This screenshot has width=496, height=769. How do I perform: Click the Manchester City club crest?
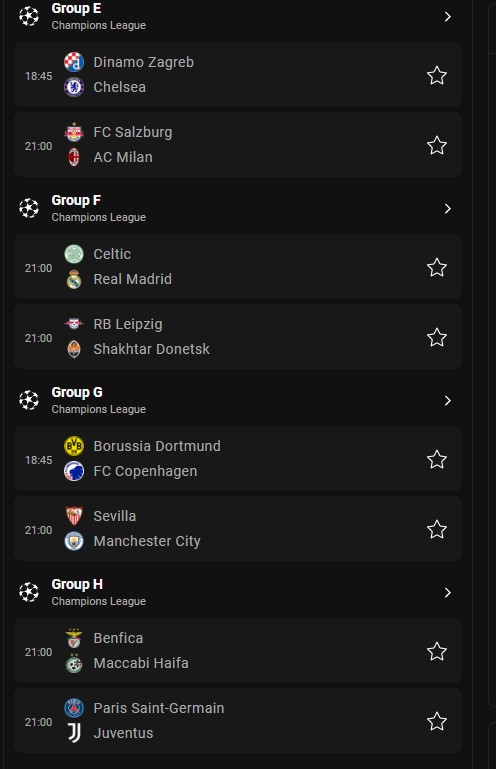pos(74,541)
